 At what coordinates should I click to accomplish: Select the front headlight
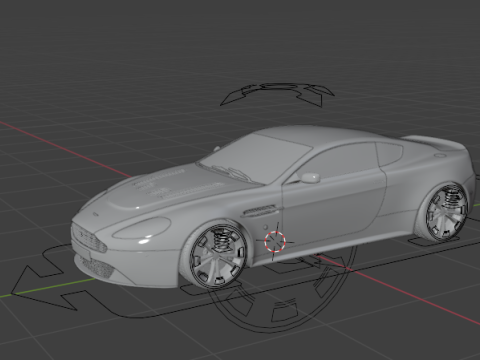click(x=142, y=228)
